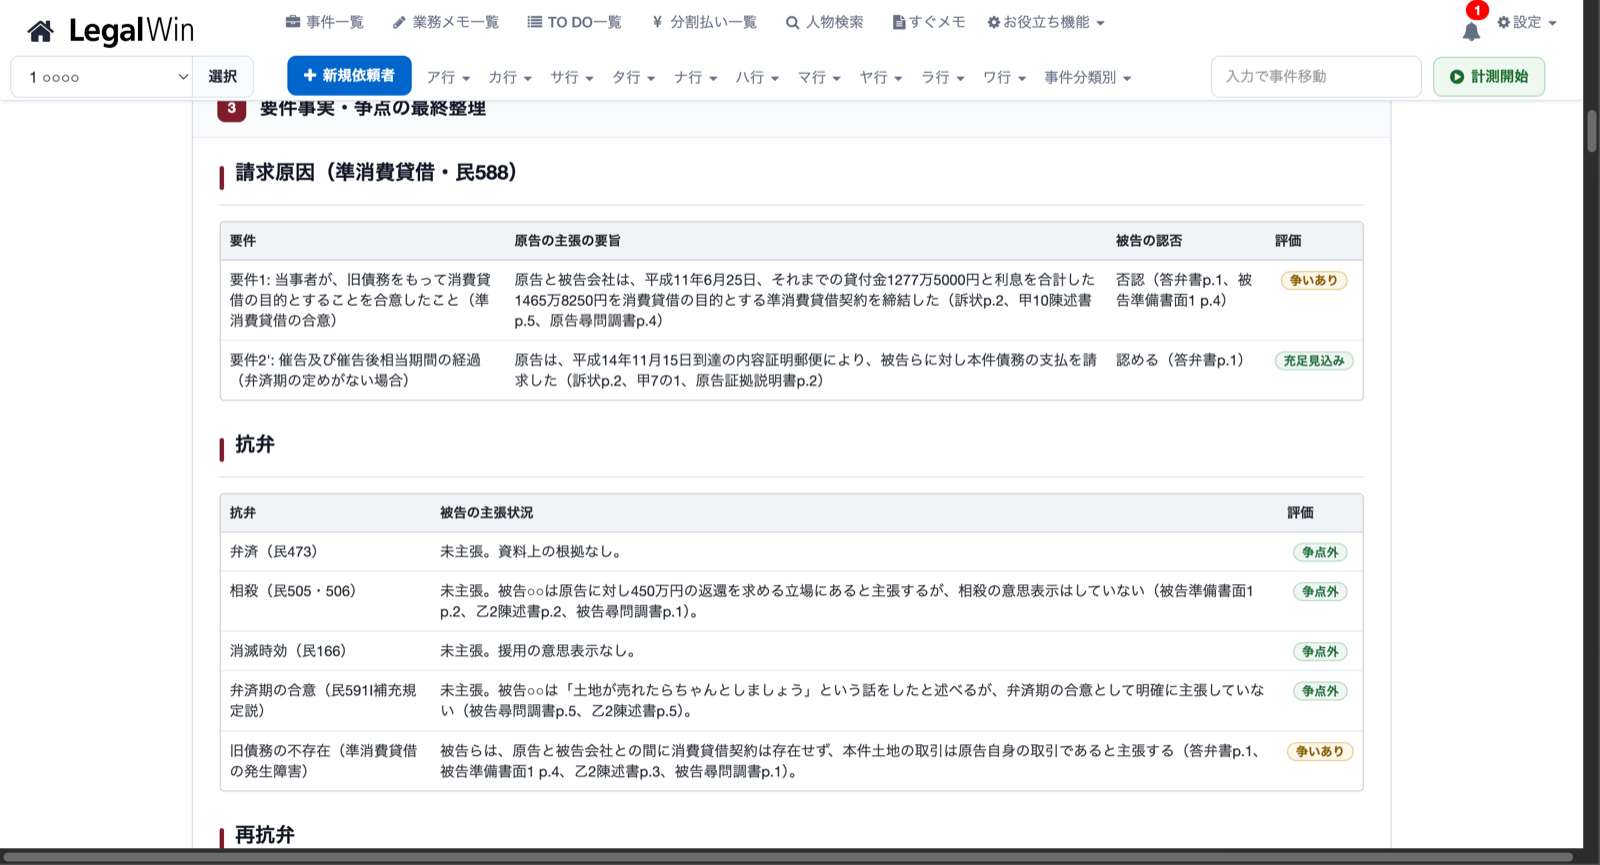Click the 充足見込み badge
1600x865 pixels.
[1314, 361]
